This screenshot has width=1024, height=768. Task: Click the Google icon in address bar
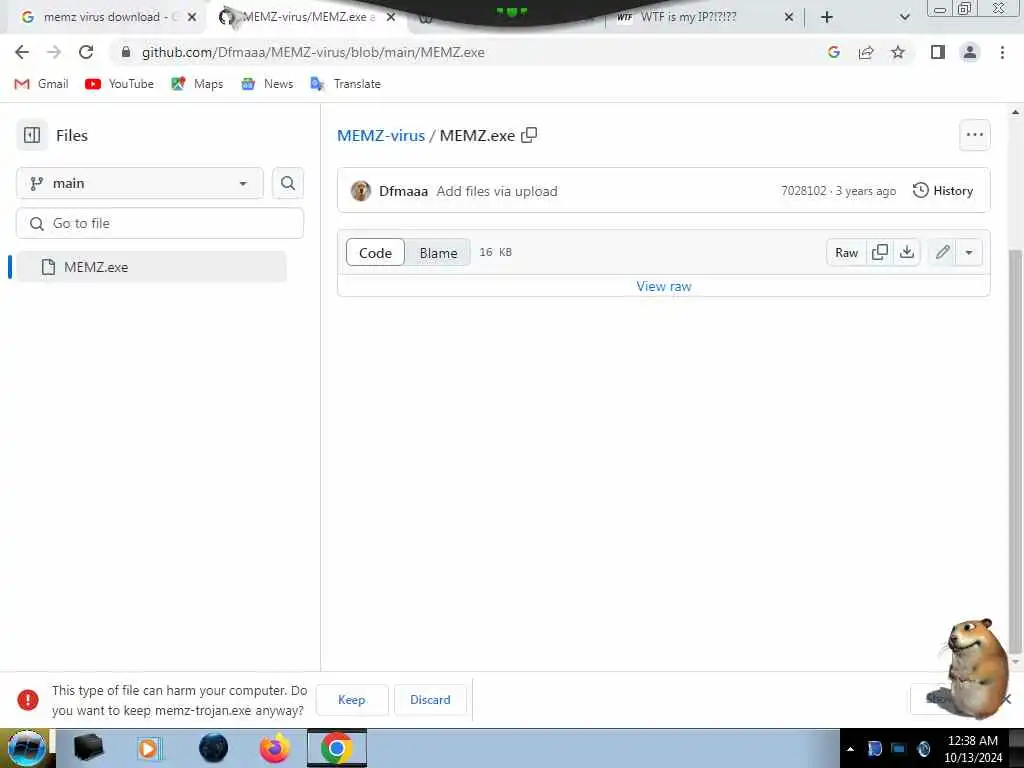pyautogui.click(x=833, y=52)
